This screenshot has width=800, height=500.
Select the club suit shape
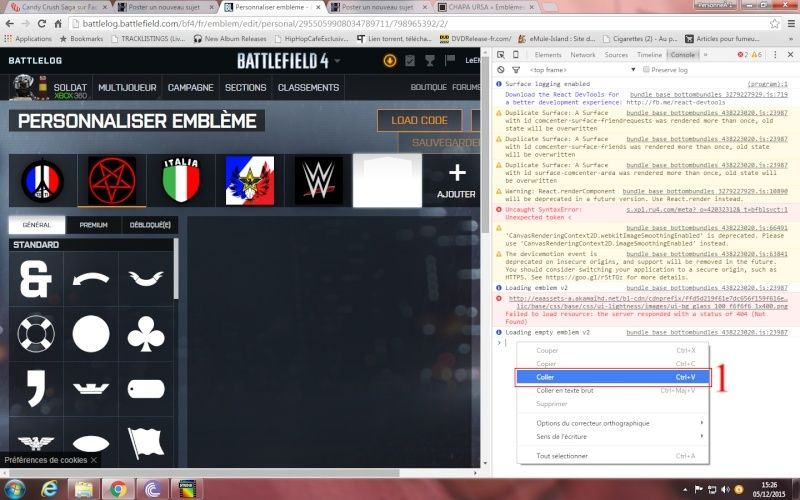coord(146,334)
